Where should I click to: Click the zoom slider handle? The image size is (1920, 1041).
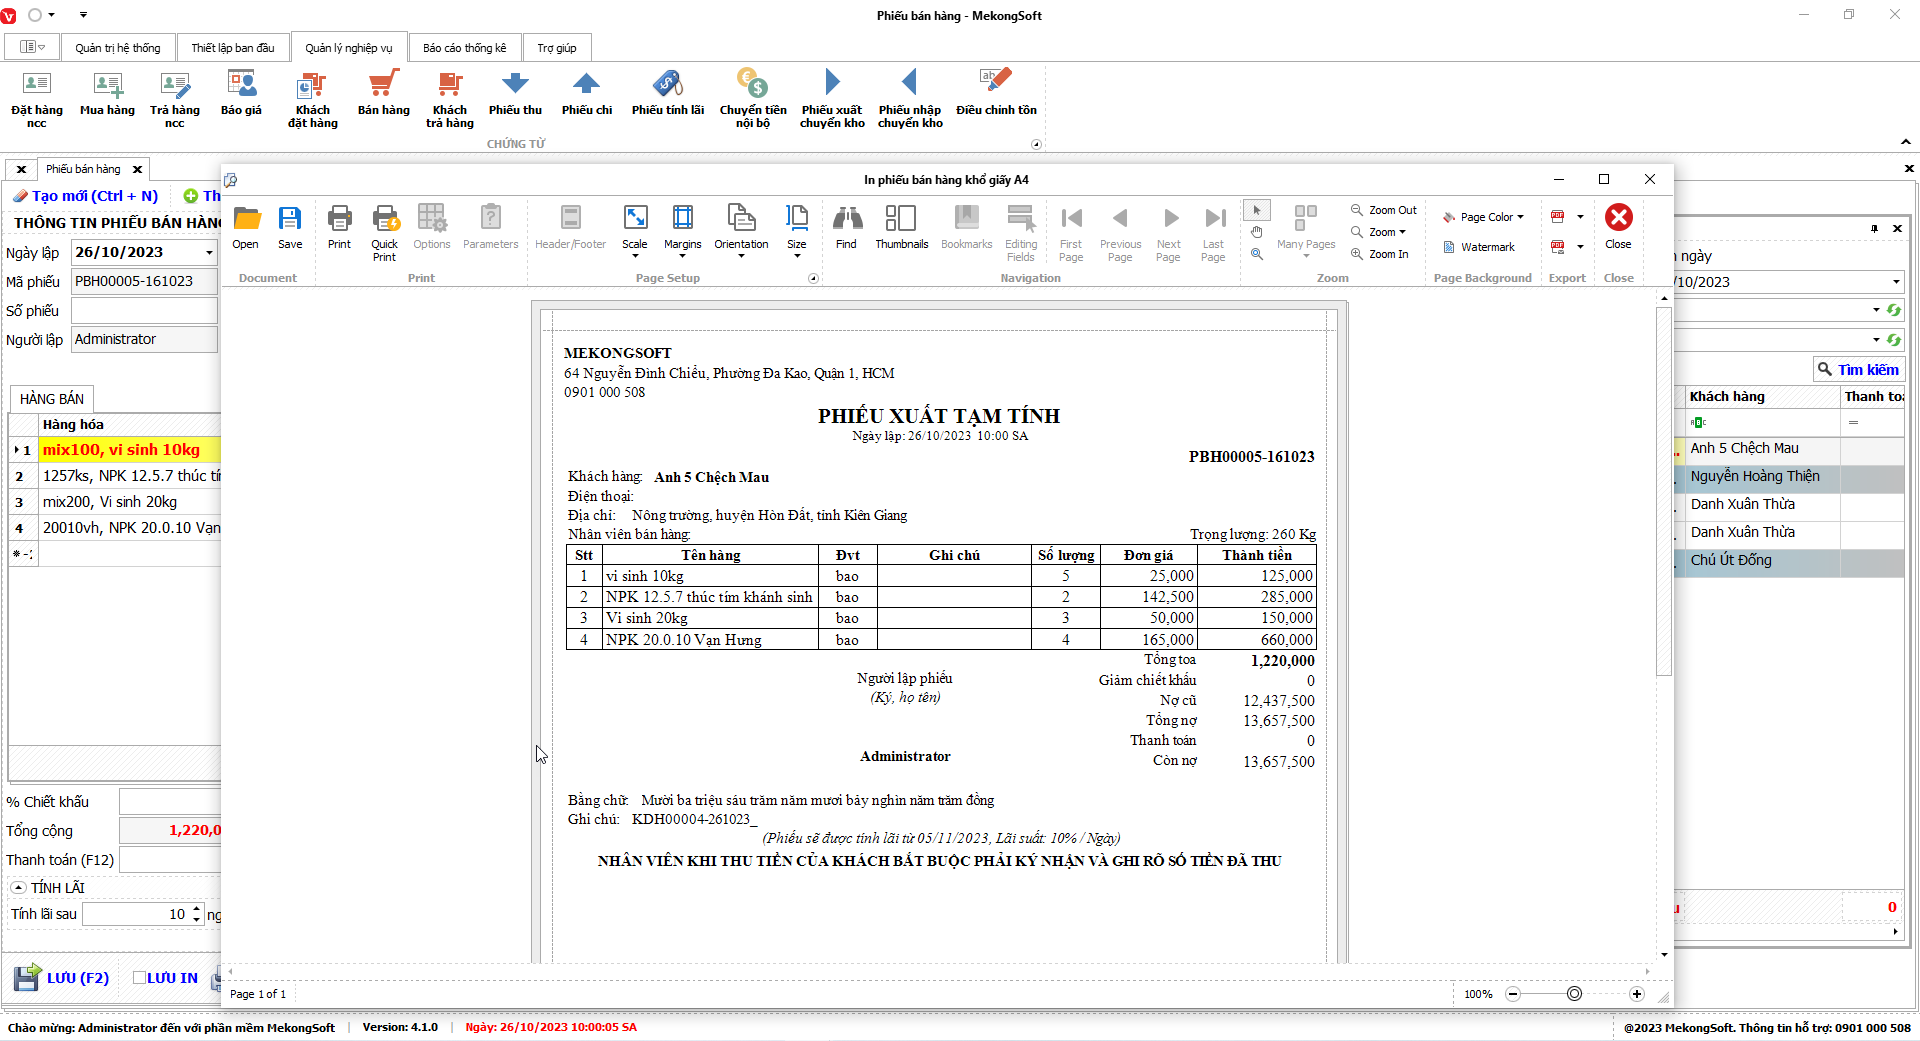point(1574,994)
